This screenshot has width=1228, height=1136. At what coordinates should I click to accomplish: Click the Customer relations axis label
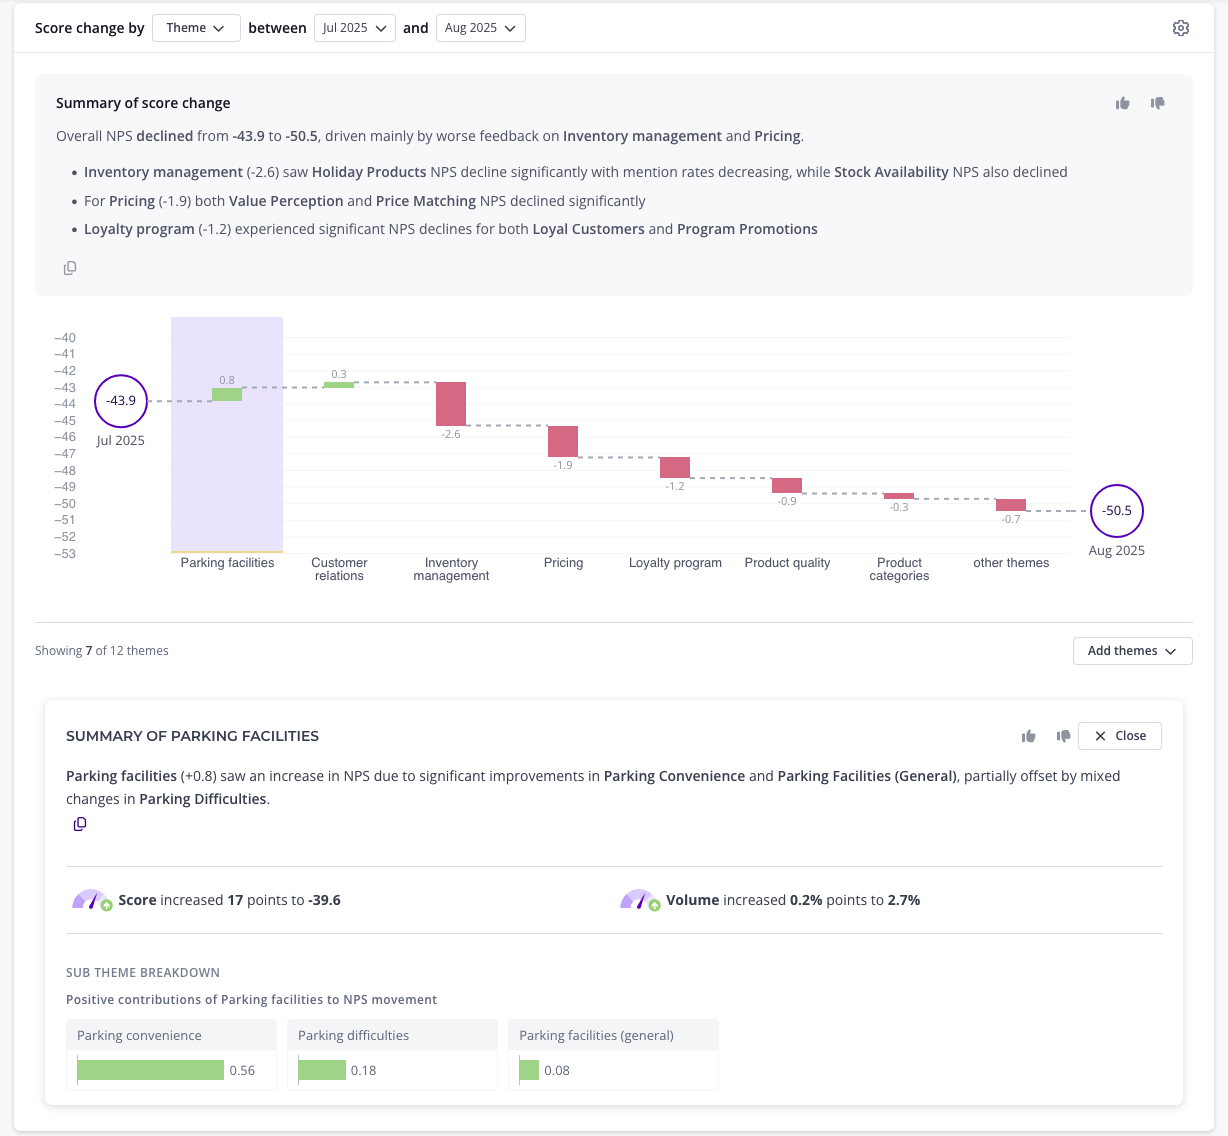(x=339, y=569)
